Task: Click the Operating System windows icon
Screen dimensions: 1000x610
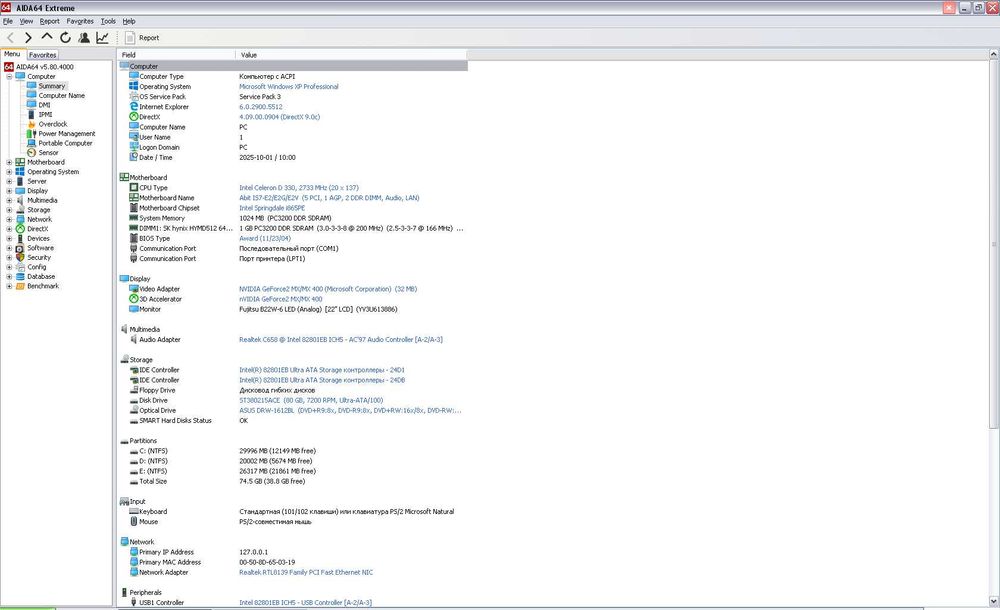Action: click(x=20, y=172)
